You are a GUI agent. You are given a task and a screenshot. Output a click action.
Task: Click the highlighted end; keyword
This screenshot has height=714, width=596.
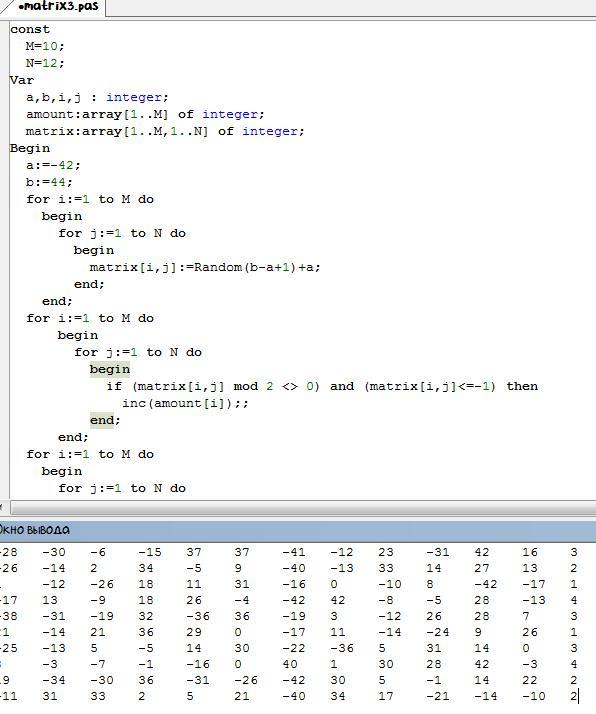pos(105,420)
